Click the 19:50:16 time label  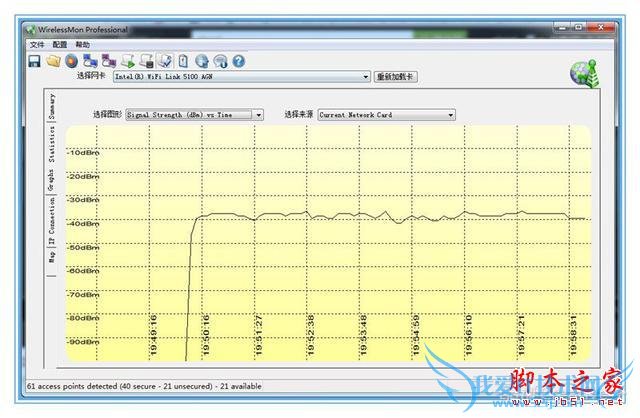[x=206, y=335]
